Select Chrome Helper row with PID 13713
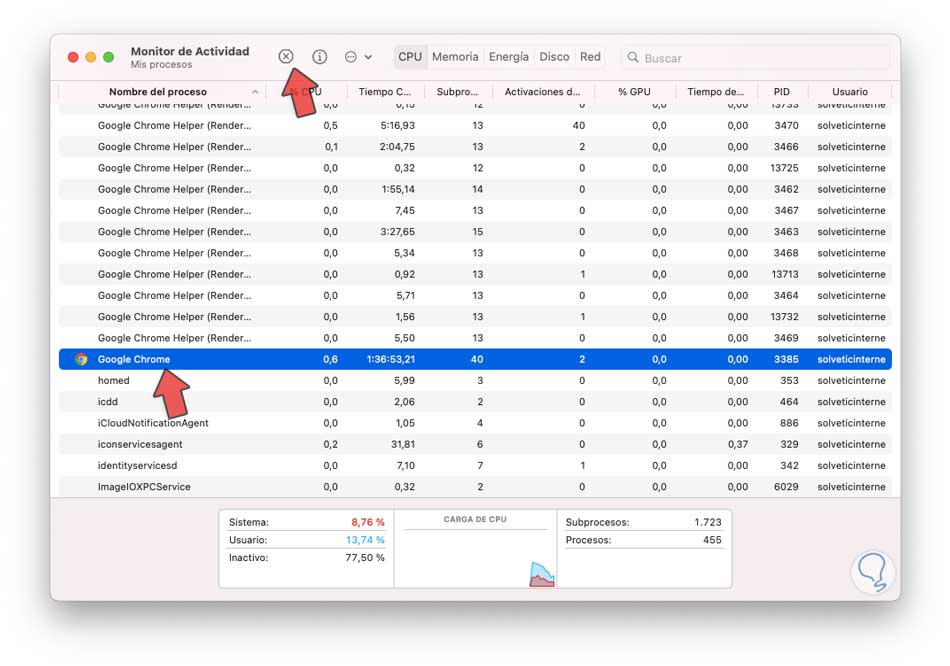Image resolution: width=950 pixels, height=666 pixels. [475, 274]
